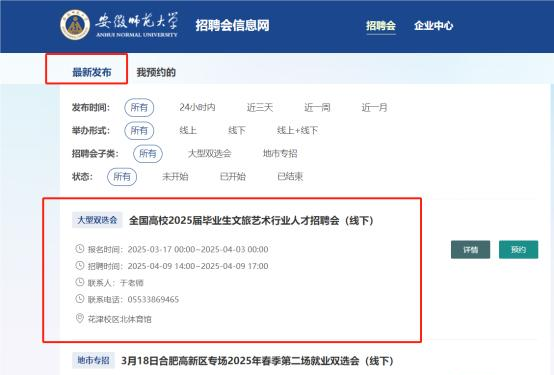Filter 发布时间 by 近一周
The image size is (554, 375).
(x=317, y=107)
